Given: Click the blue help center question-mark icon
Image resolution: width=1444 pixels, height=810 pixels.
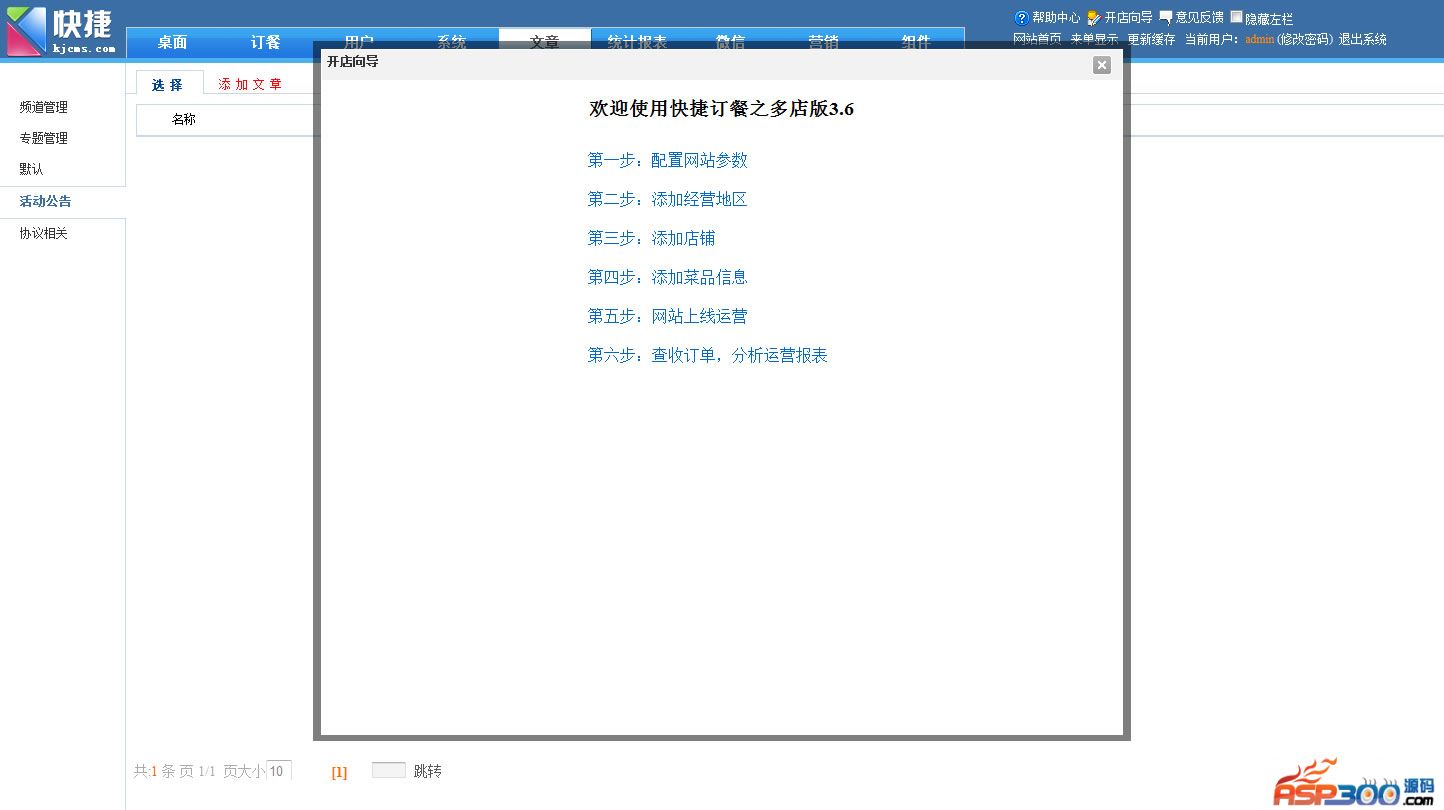Looking at the screenshot, I should point(1021,18).
